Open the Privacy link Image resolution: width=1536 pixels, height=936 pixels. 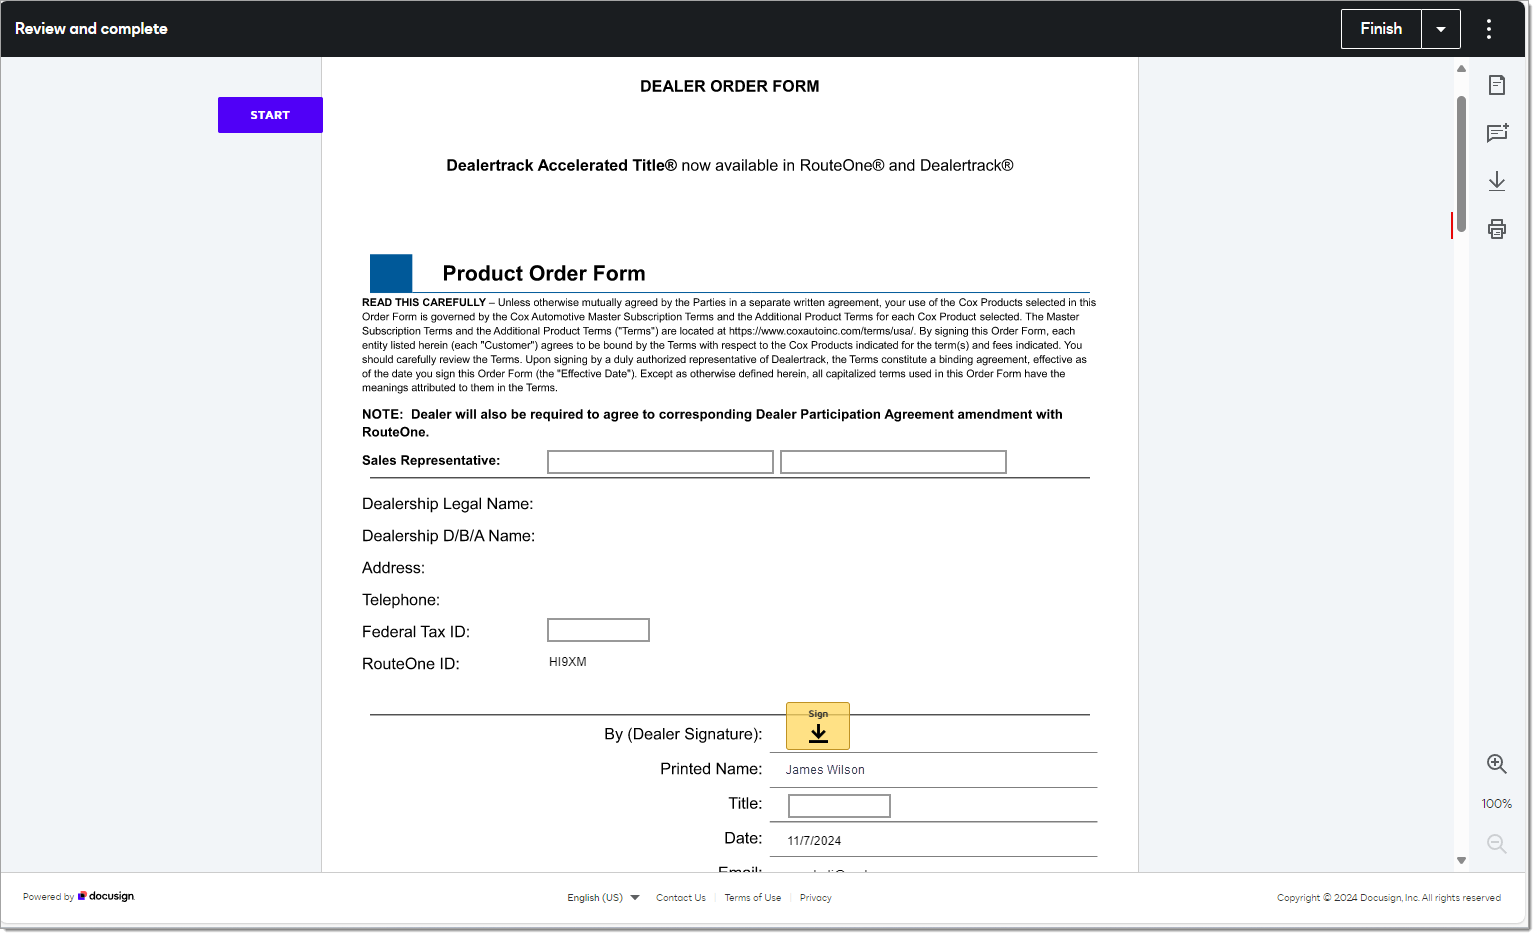point(816,898)
